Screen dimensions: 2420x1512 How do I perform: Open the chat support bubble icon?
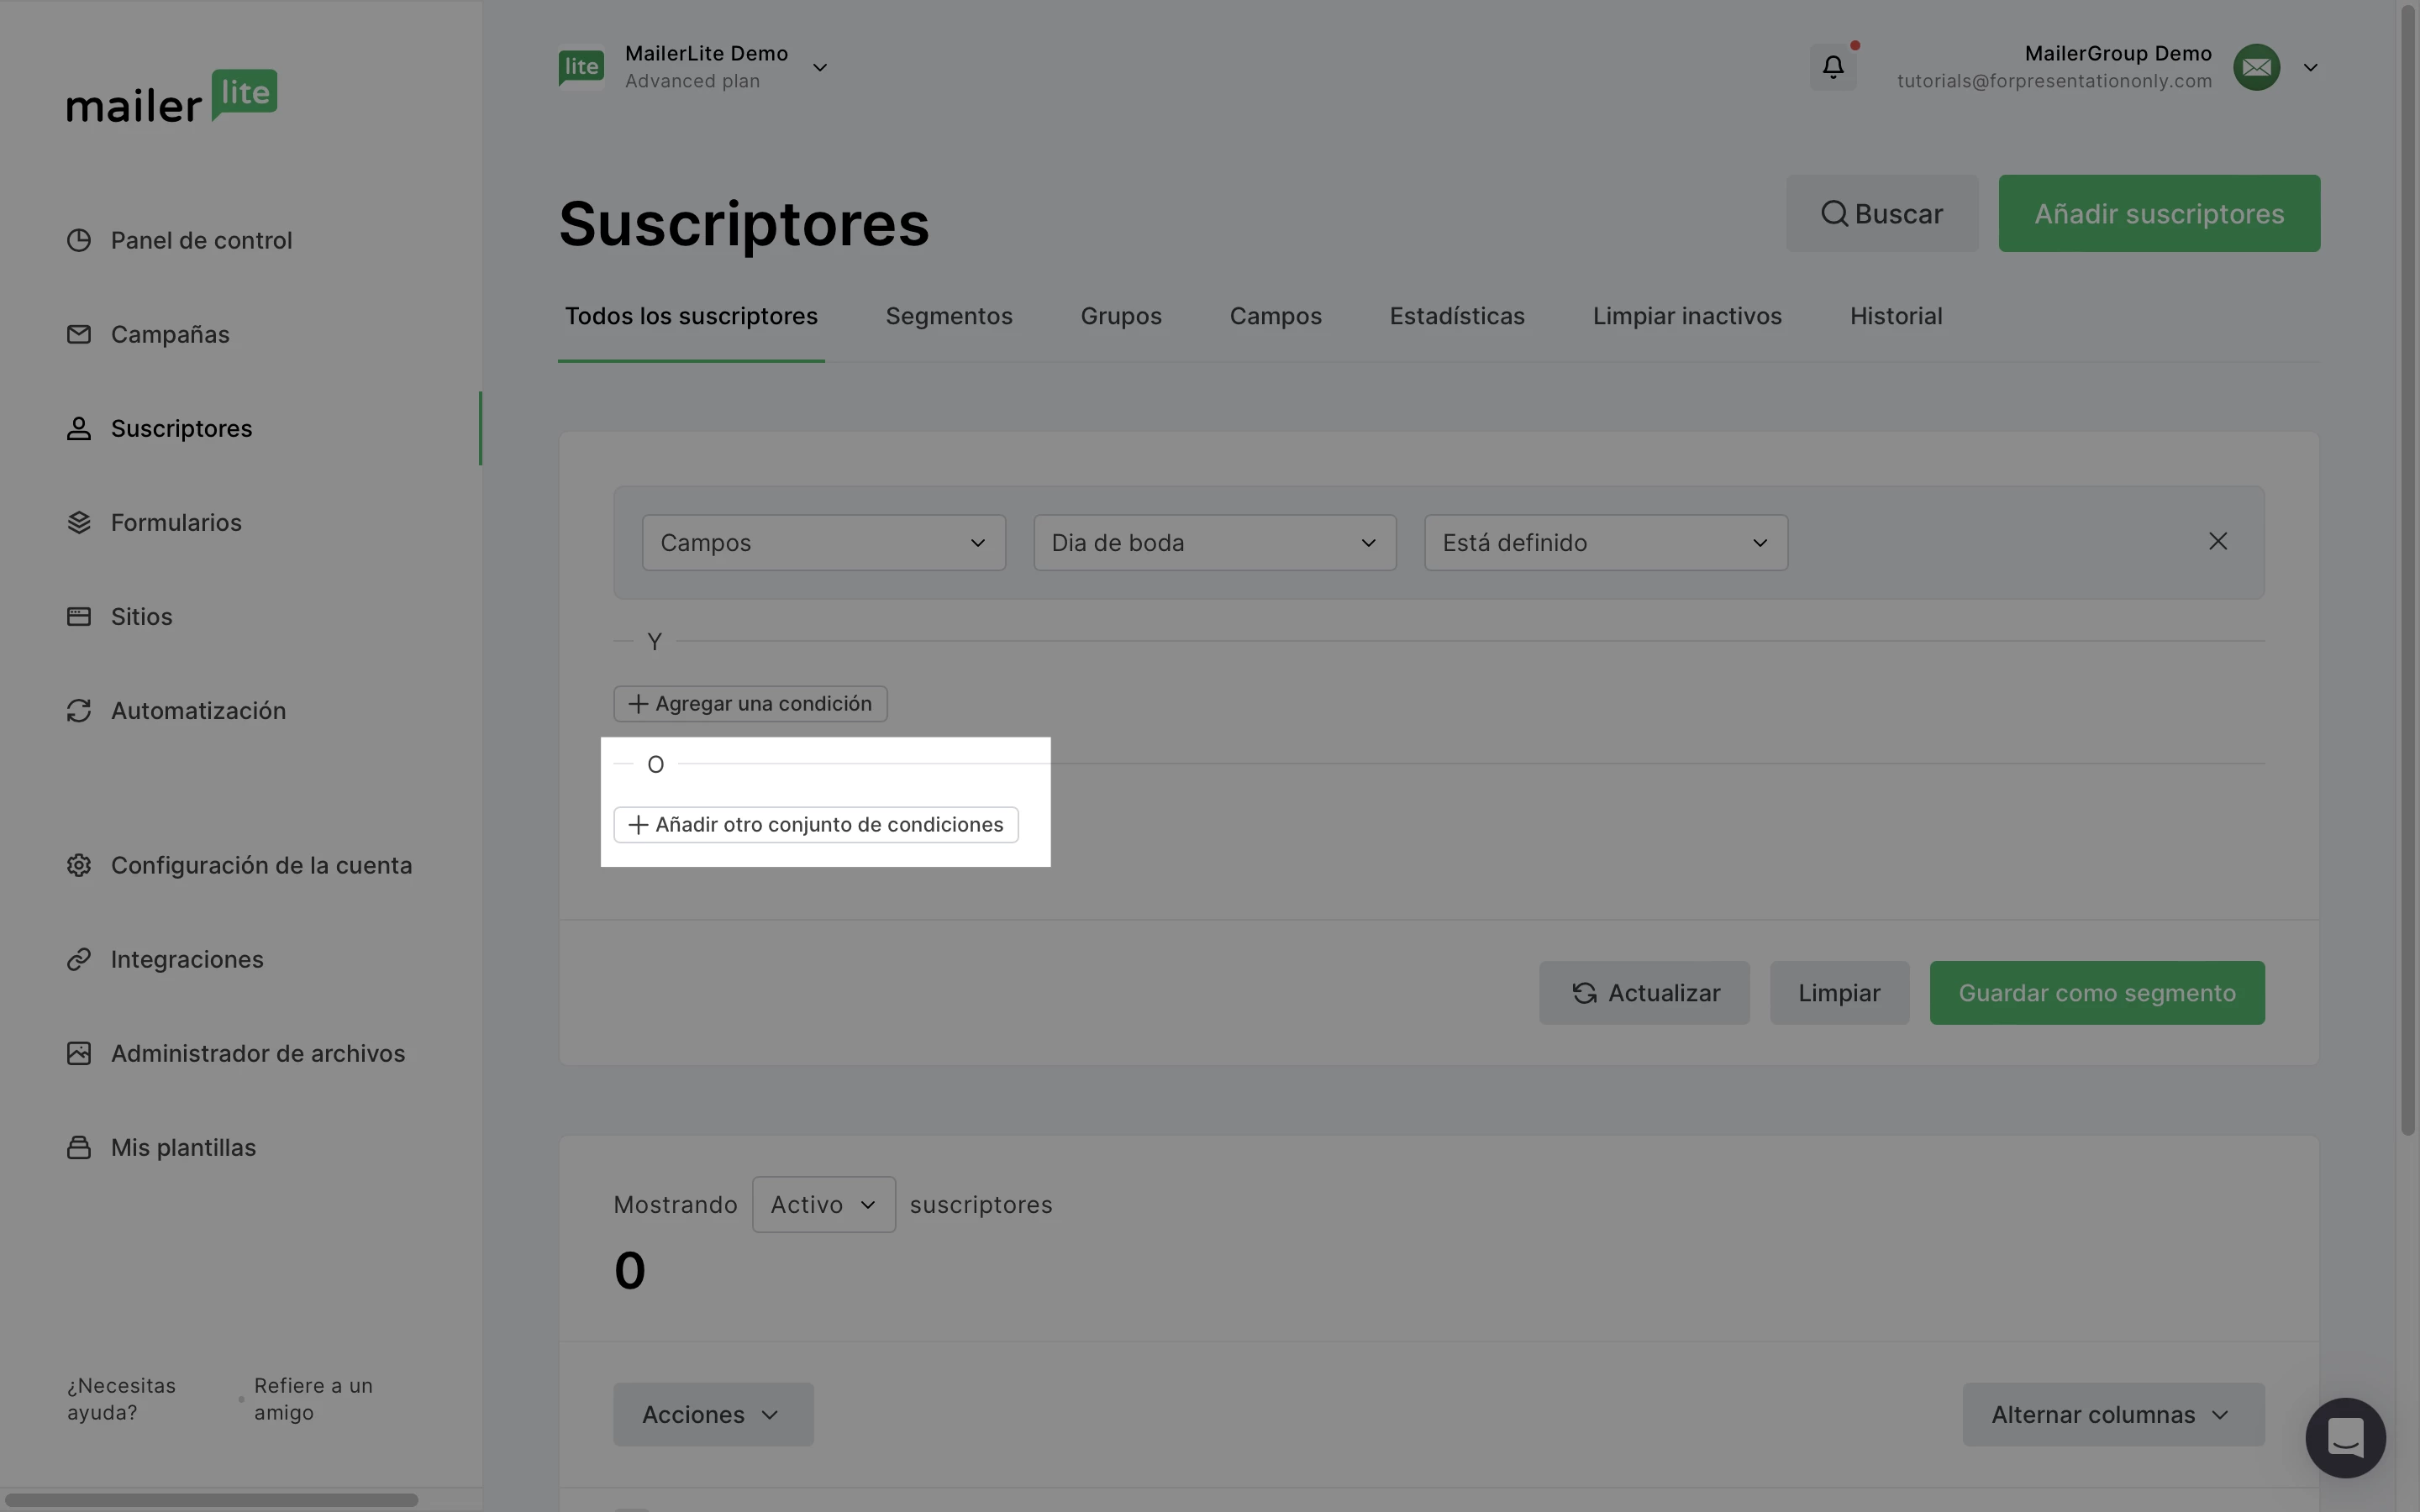tap(2344, 1437)
